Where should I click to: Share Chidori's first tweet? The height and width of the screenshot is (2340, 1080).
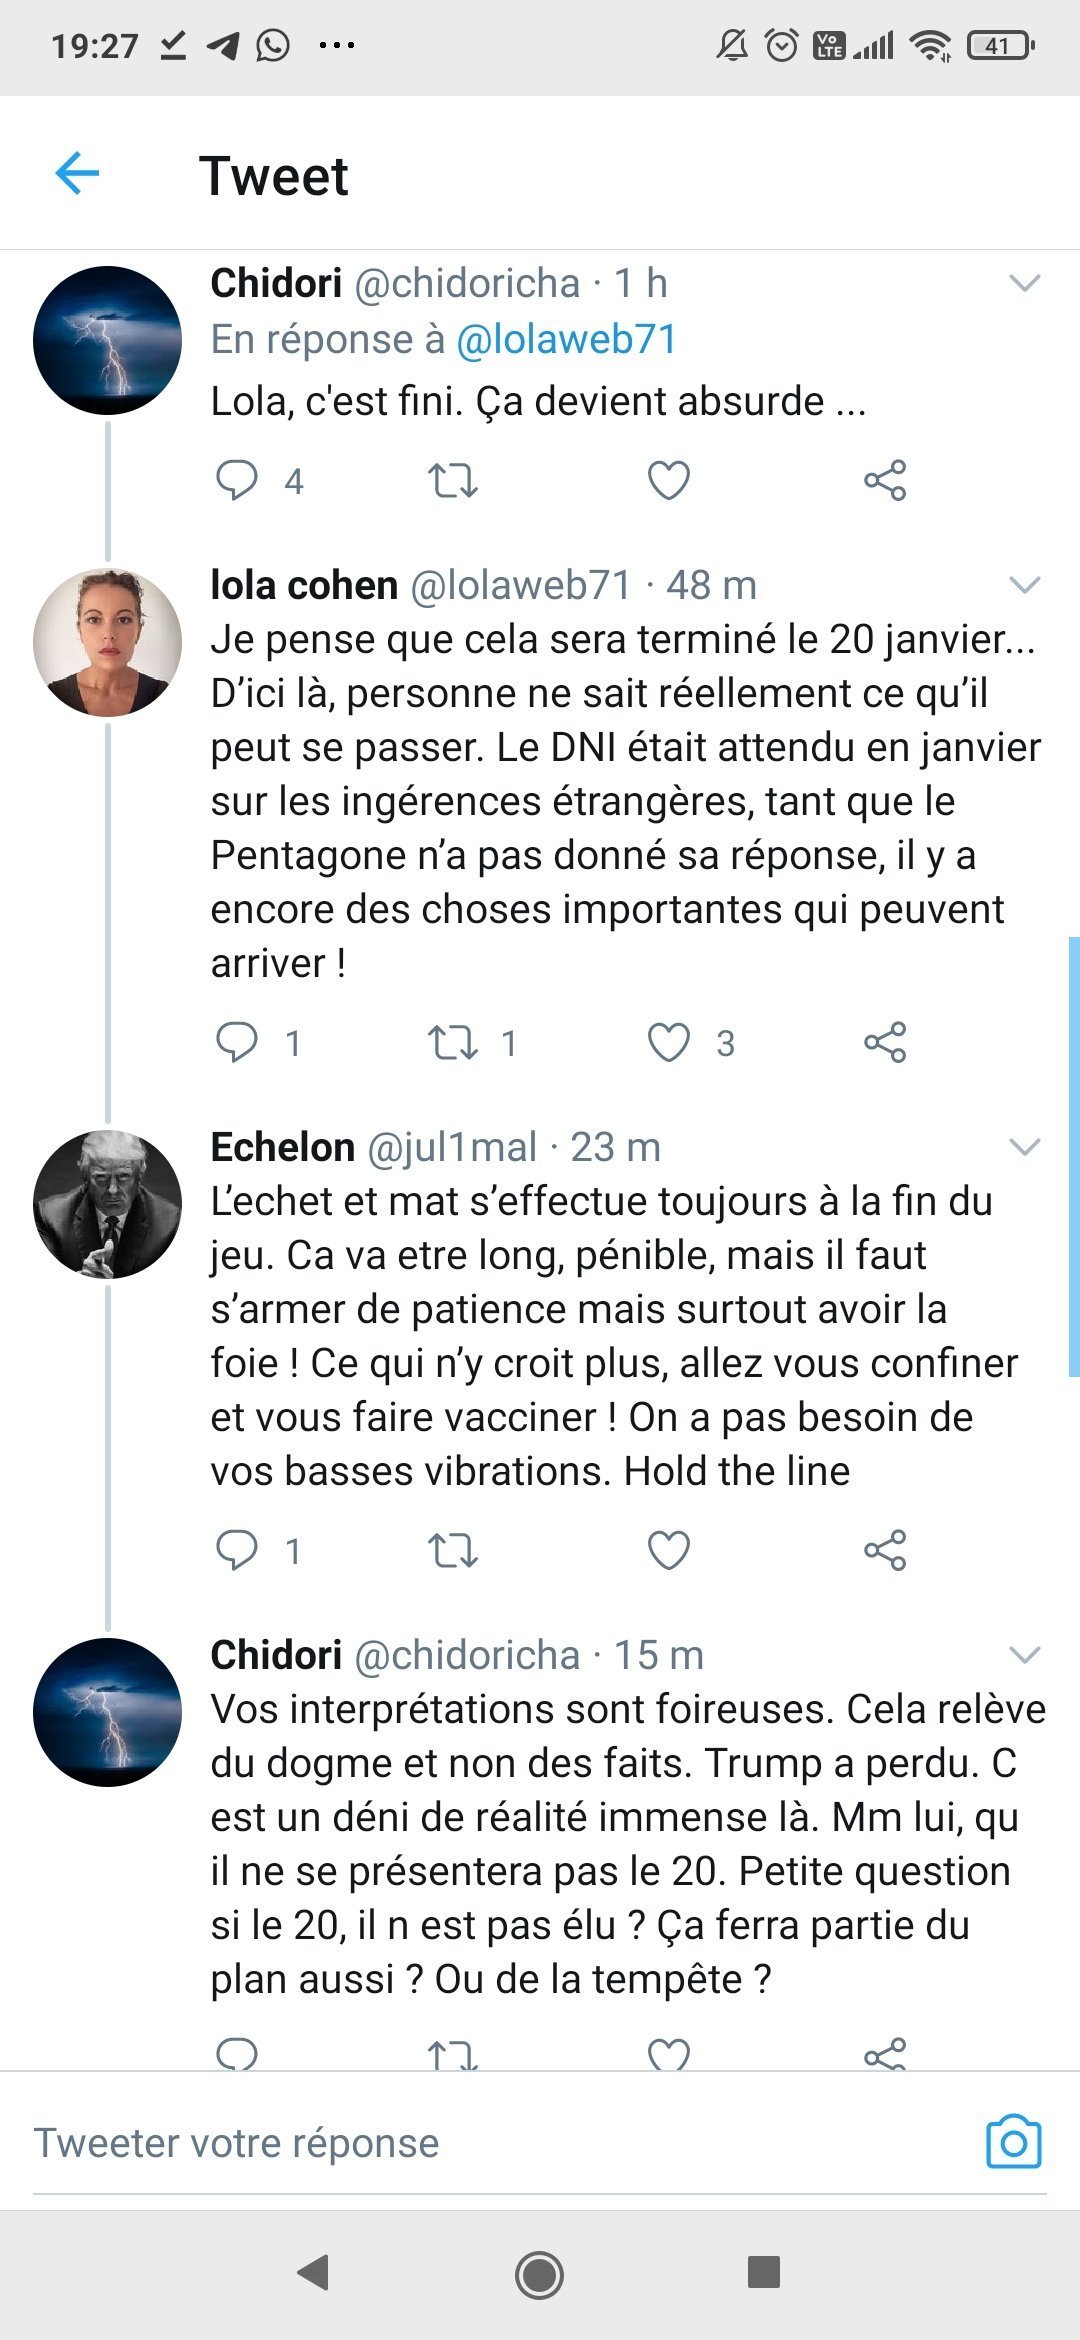[885, 480]
